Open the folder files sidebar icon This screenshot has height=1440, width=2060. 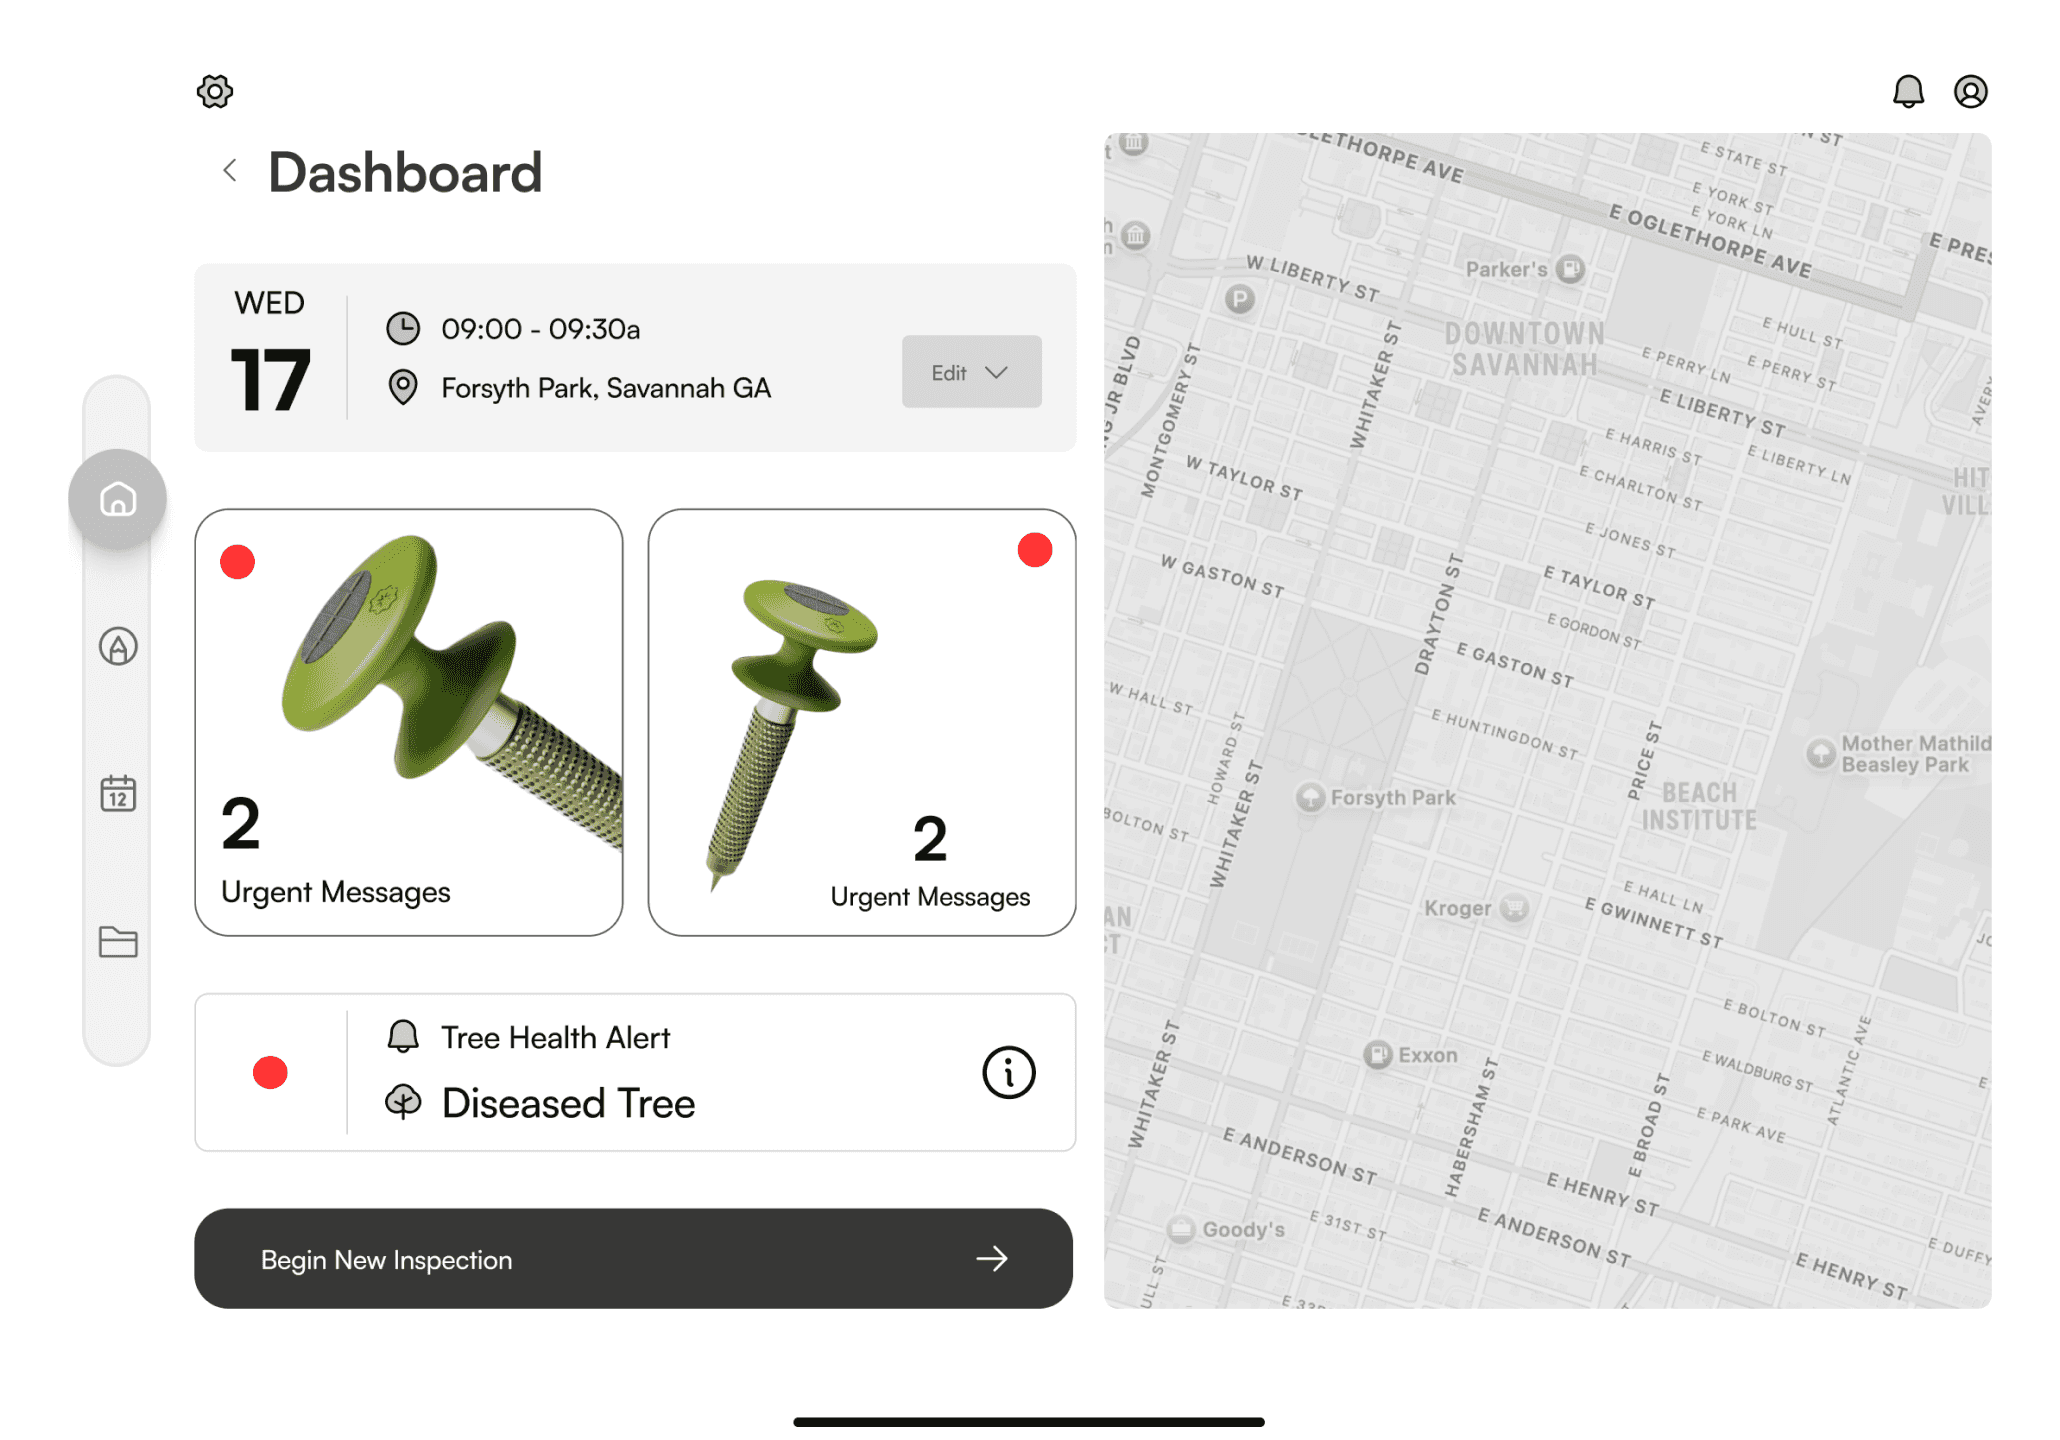click(x=118, y=941)
